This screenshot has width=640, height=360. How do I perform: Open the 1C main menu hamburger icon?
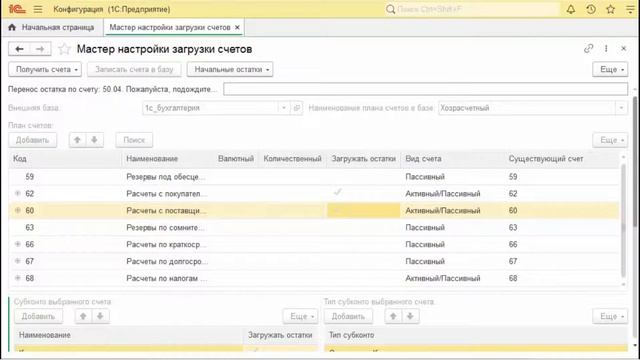point(38,9)
